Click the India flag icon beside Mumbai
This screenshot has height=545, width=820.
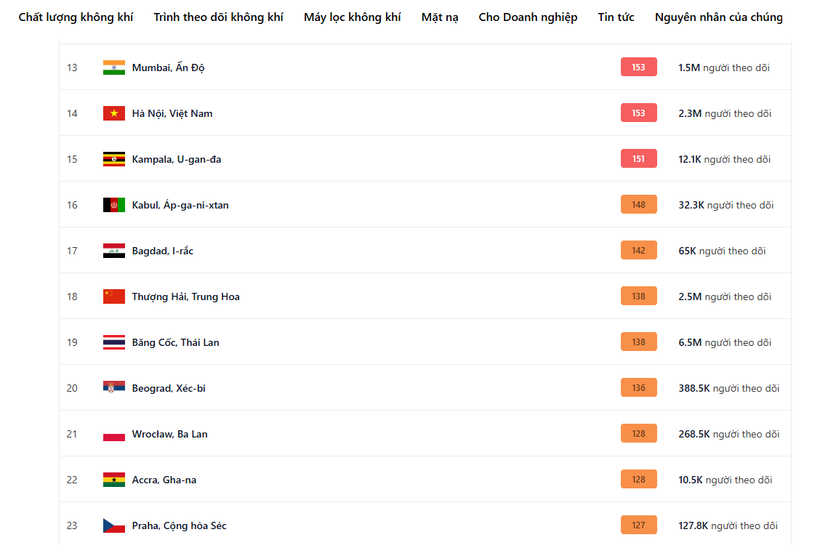pyautogui.click(x=113, y=68)
